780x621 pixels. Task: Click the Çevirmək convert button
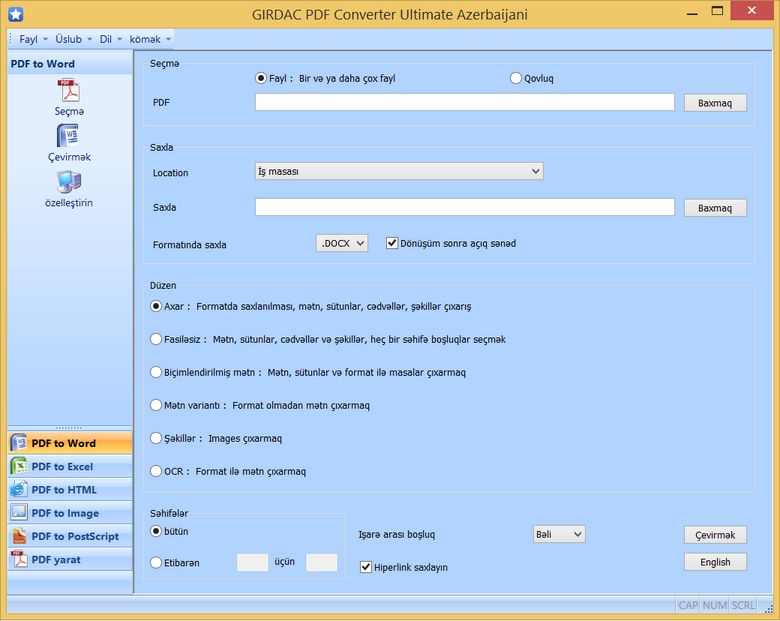click(x=715, y=535)
